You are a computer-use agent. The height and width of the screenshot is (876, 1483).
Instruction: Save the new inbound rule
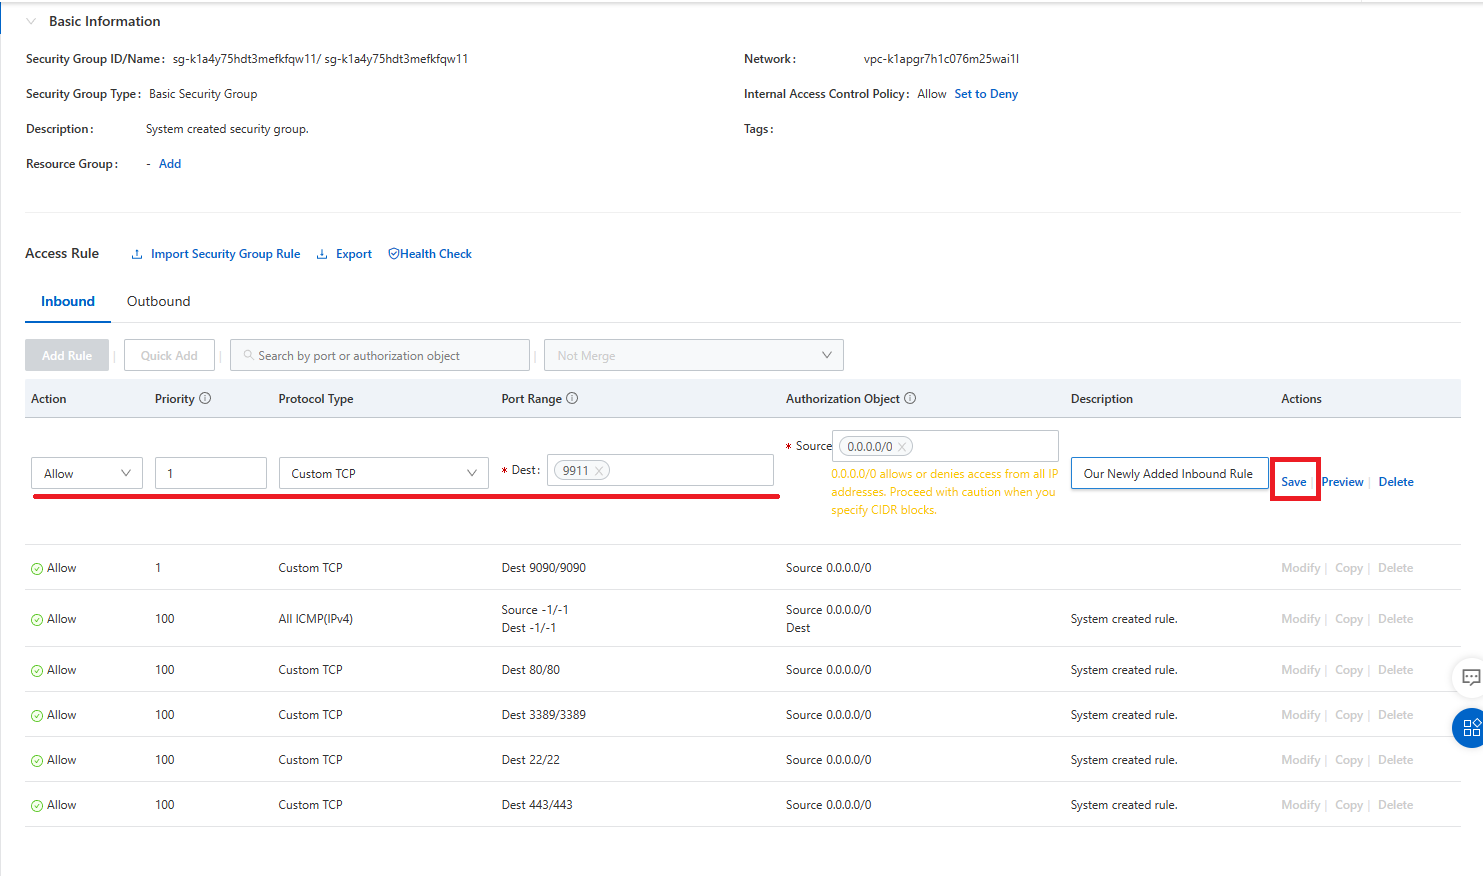[1294, 482]
